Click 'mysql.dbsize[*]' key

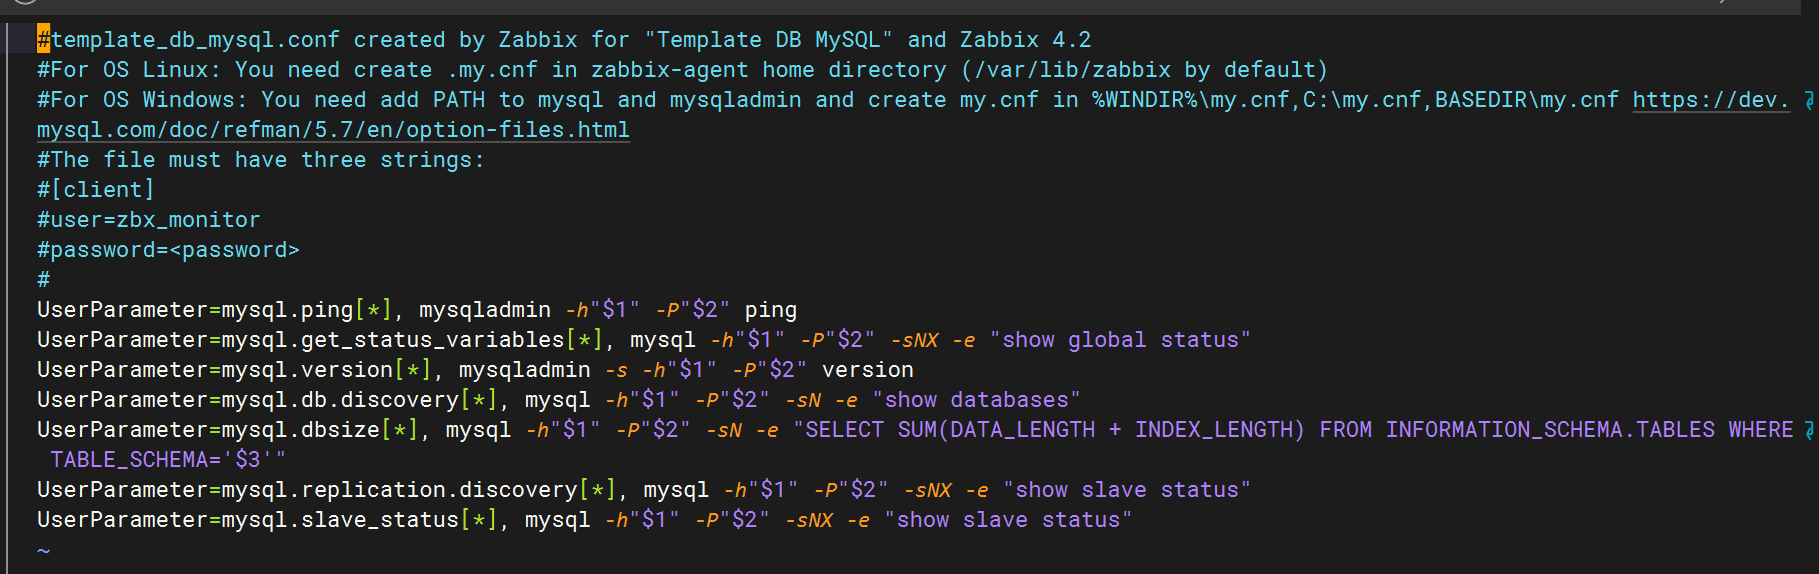(x=320, y=430)
